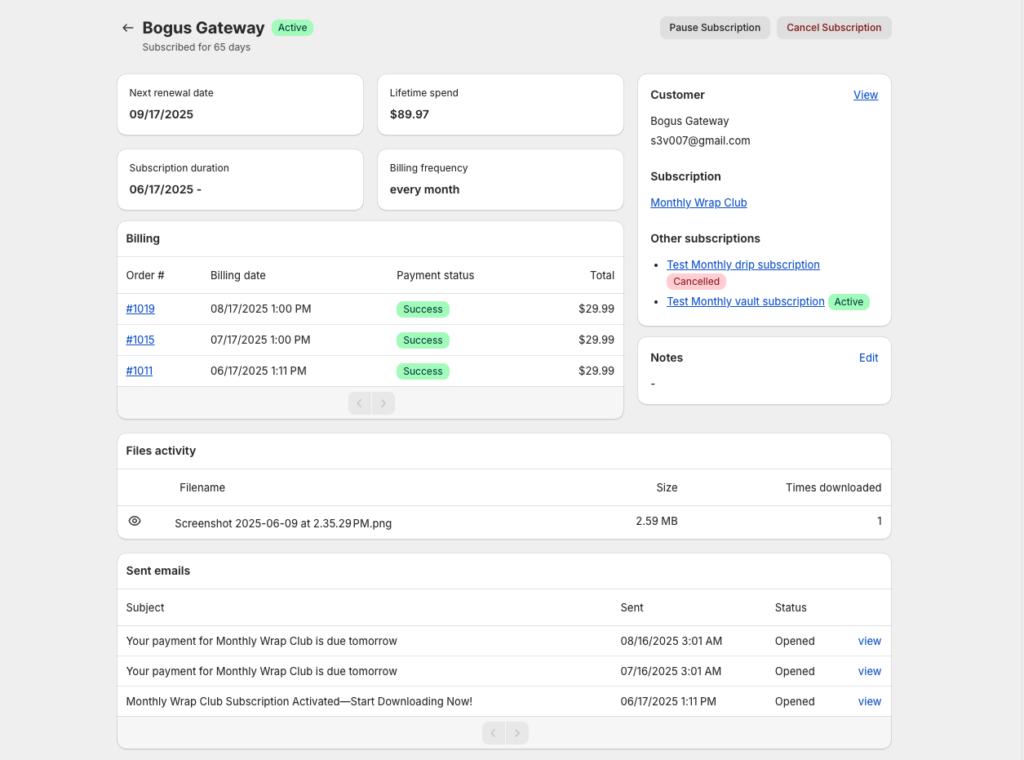View the customer profile link
Image resolution: width=1024 pixels, height=760 pixels.
tap(865, 95)
